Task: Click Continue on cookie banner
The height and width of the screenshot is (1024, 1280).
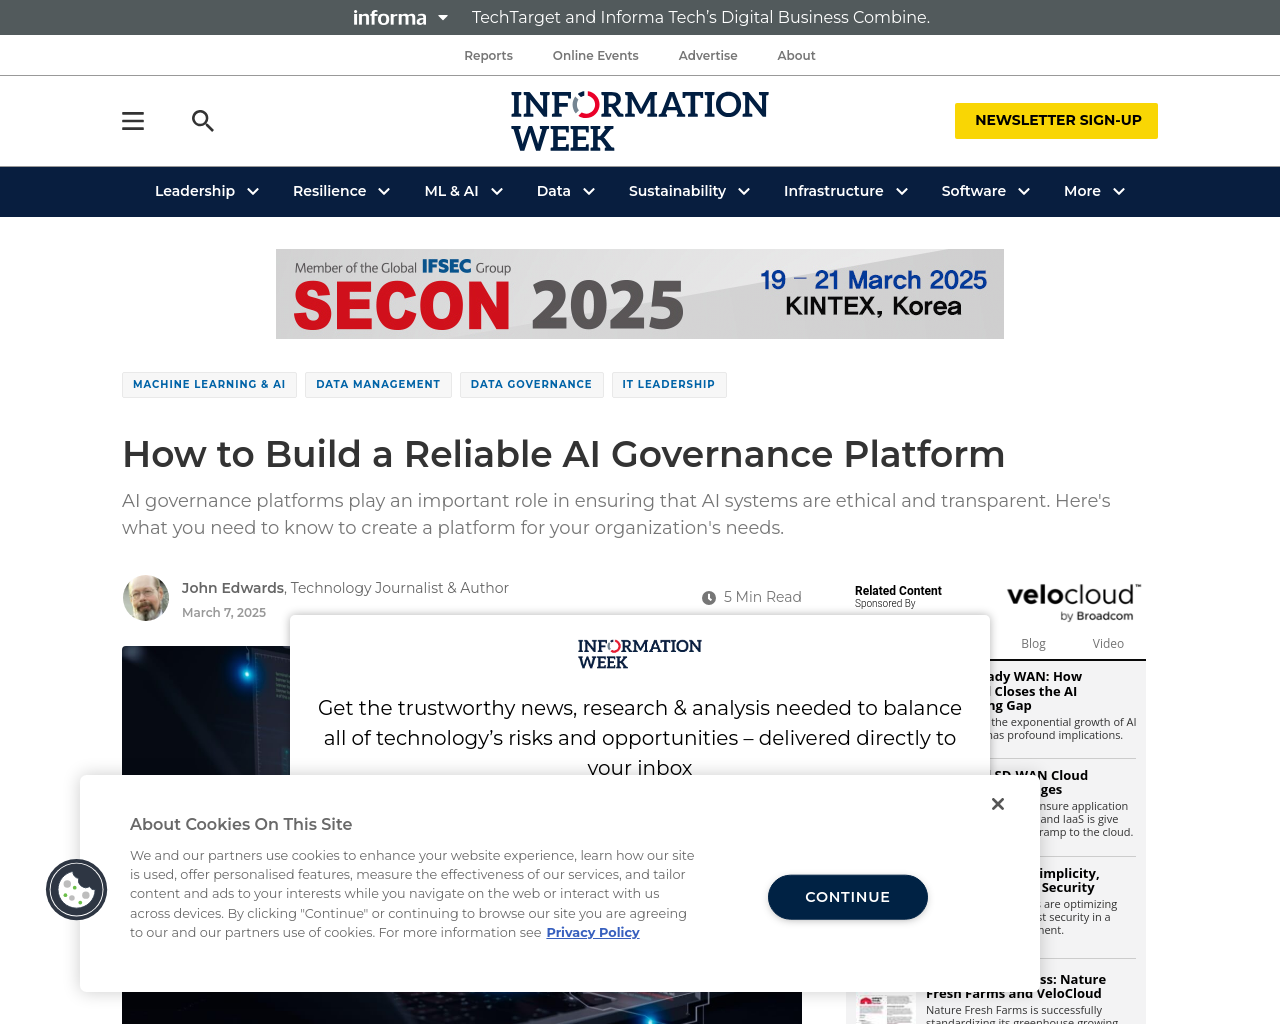Action: pos(848,897)
